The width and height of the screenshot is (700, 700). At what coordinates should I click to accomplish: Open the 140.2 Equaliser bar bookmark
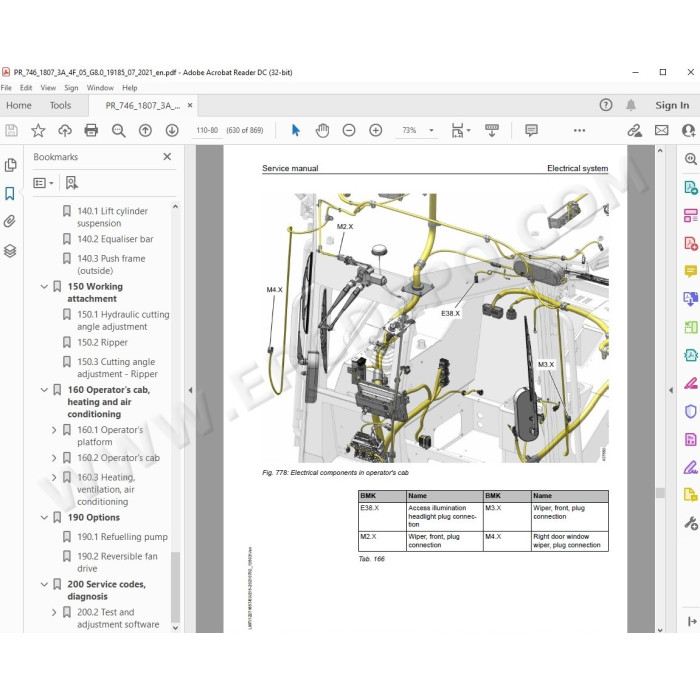115,239
